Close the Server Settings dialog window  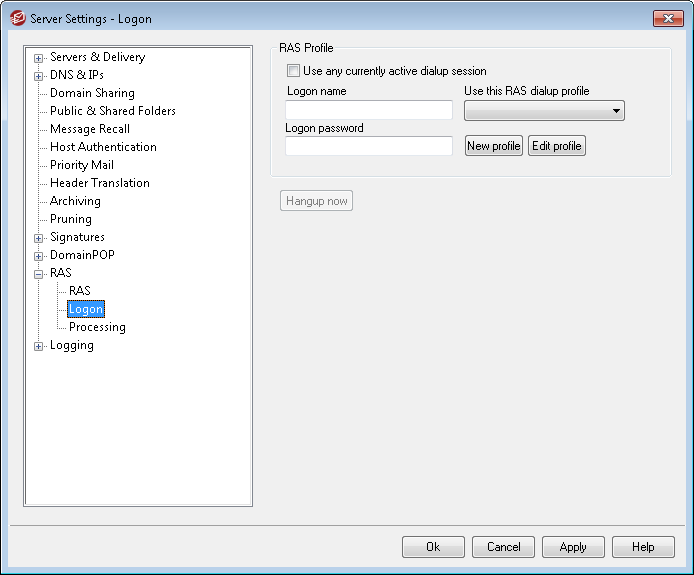667,19
